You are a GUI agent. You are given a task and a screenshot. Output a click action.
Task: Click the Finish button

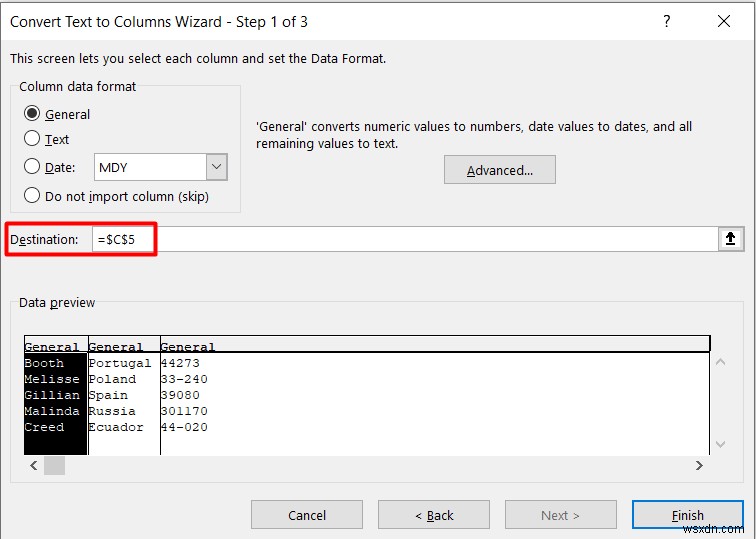tap(688, 515)
